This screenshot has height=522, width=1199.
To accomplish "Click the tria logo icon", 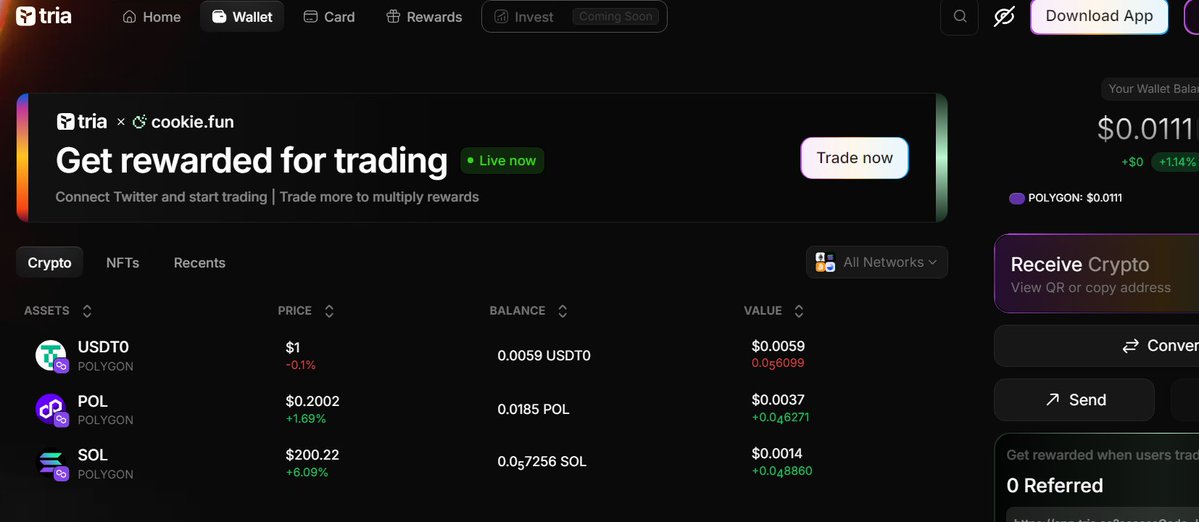I will 26,17.
